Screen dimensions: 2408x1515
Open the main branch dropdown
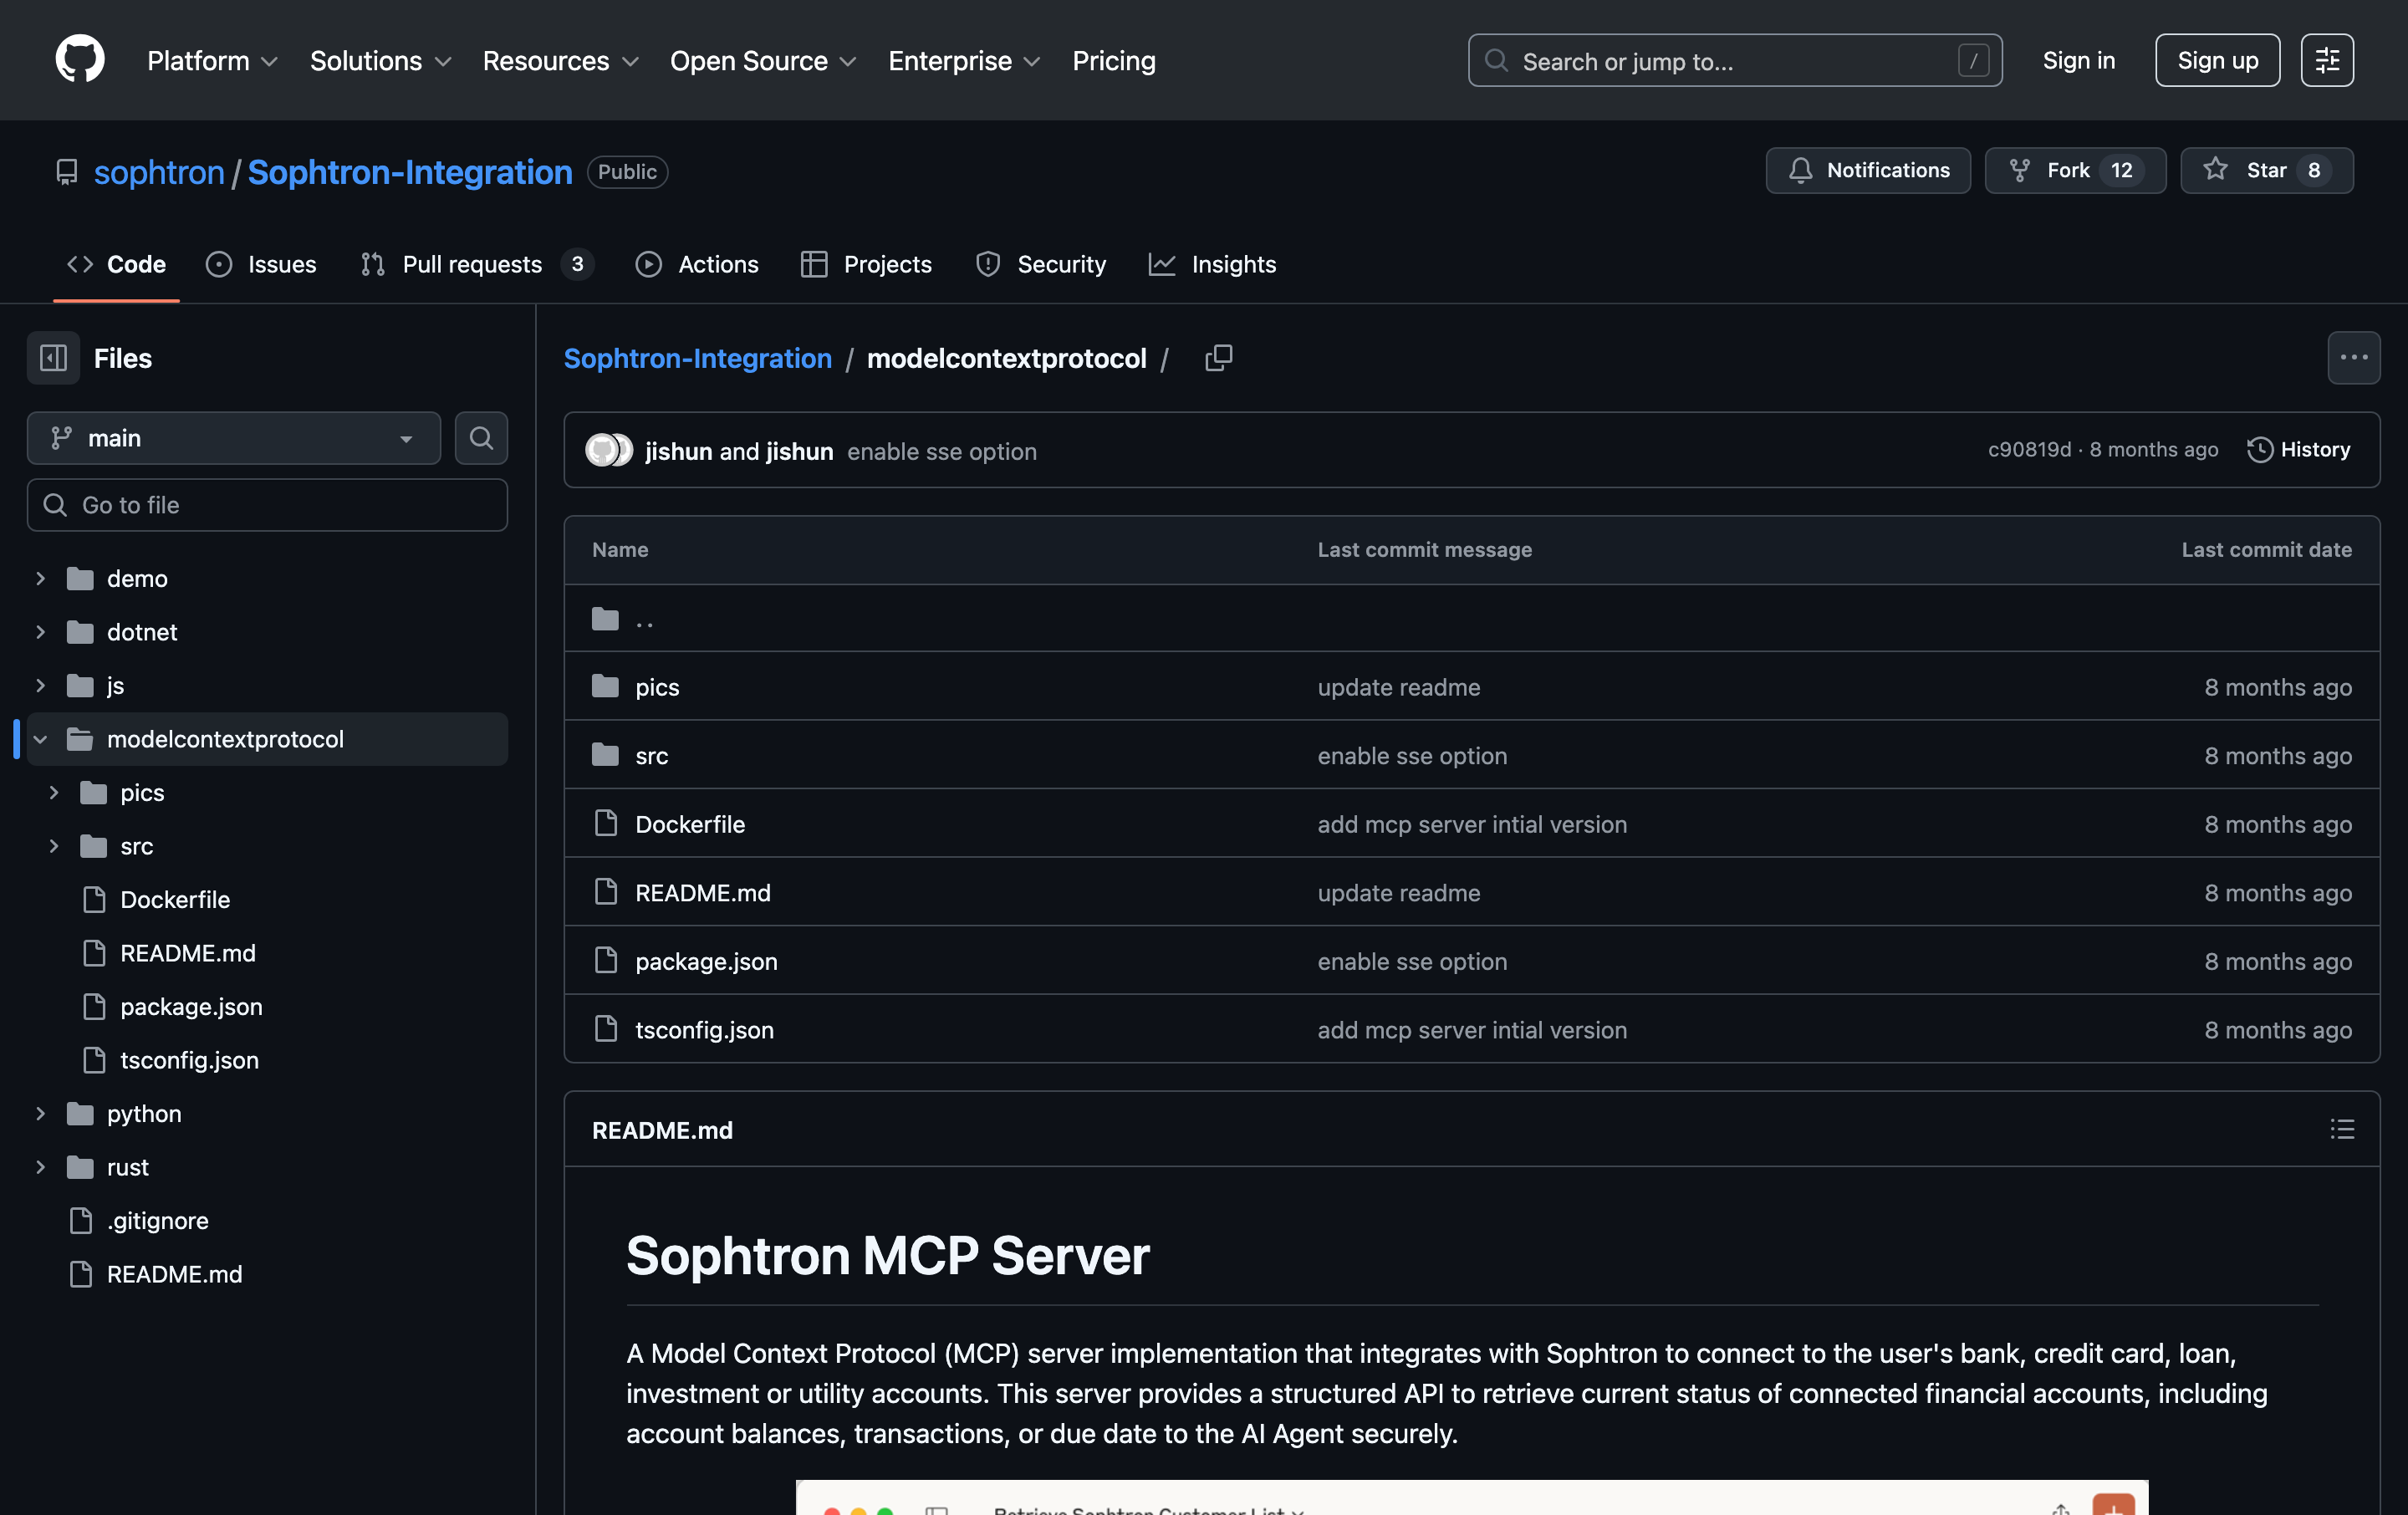233,438
